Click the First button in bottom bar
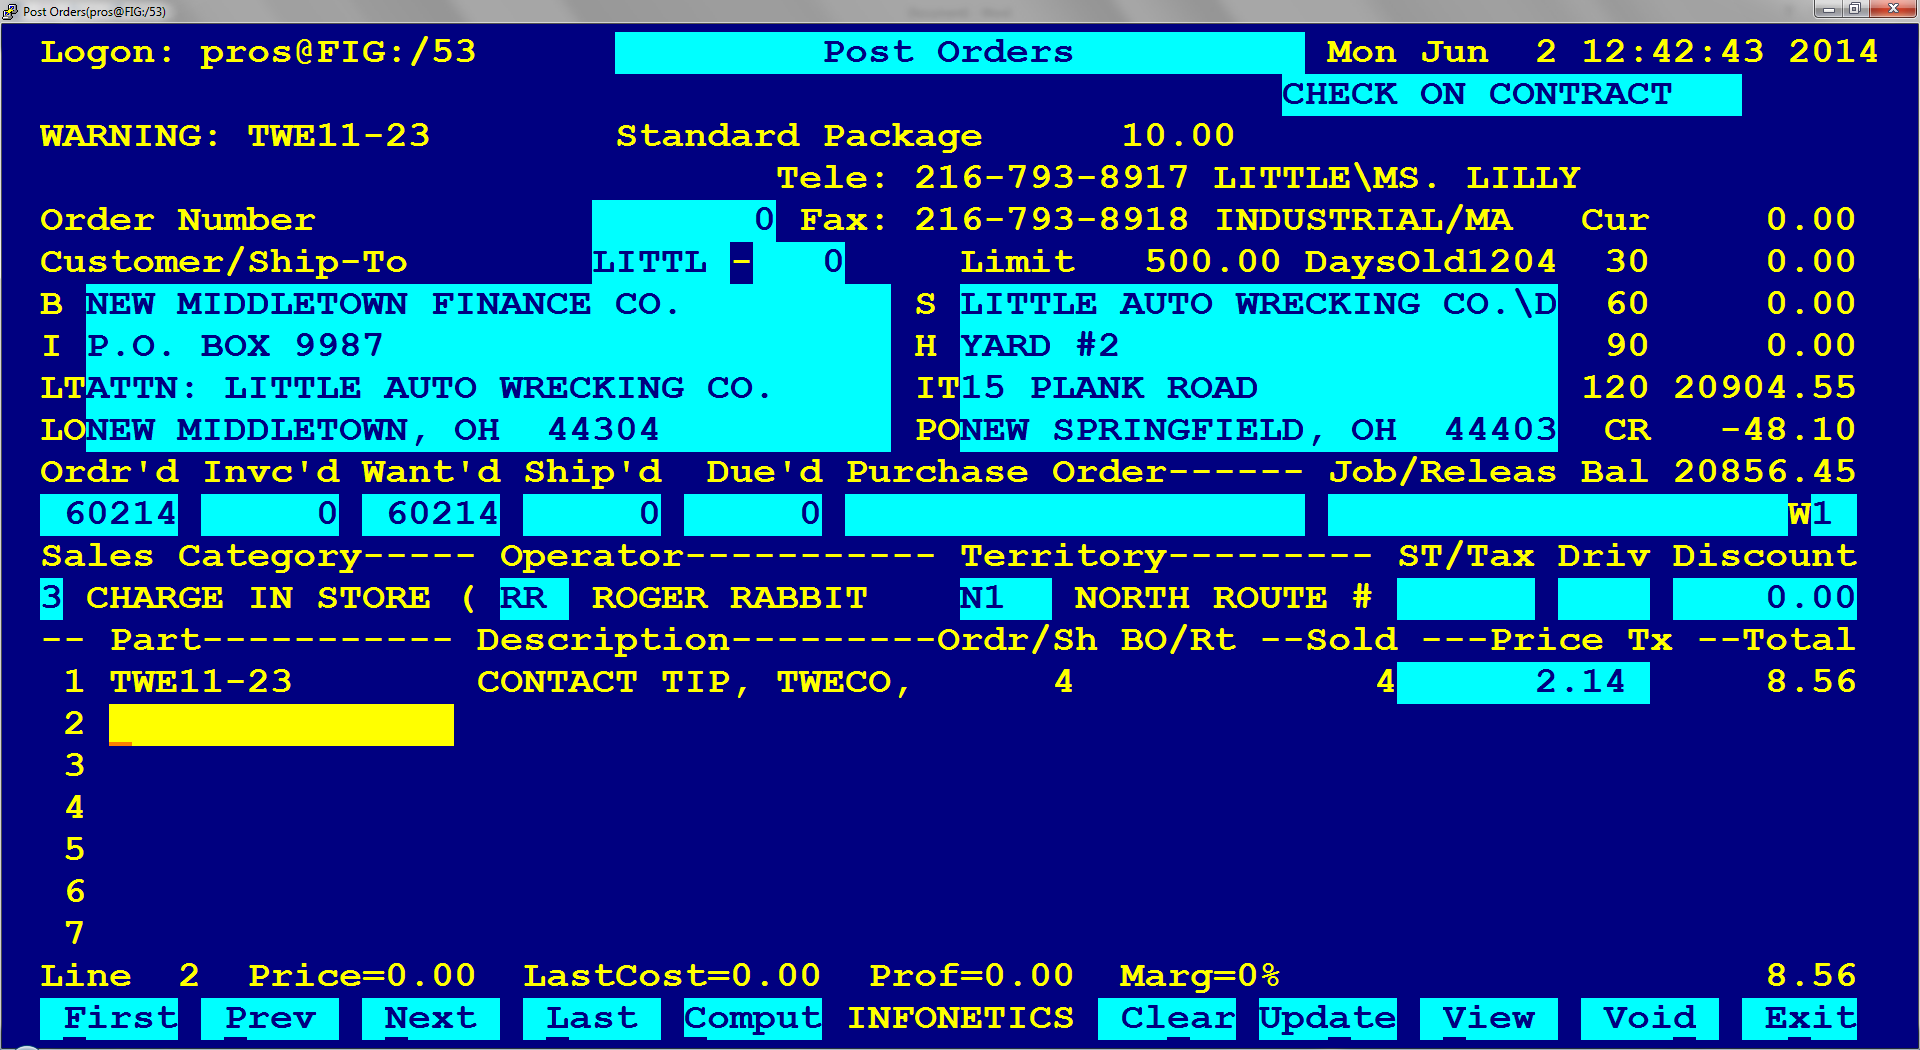1920x1050 pixels. 109,1018
